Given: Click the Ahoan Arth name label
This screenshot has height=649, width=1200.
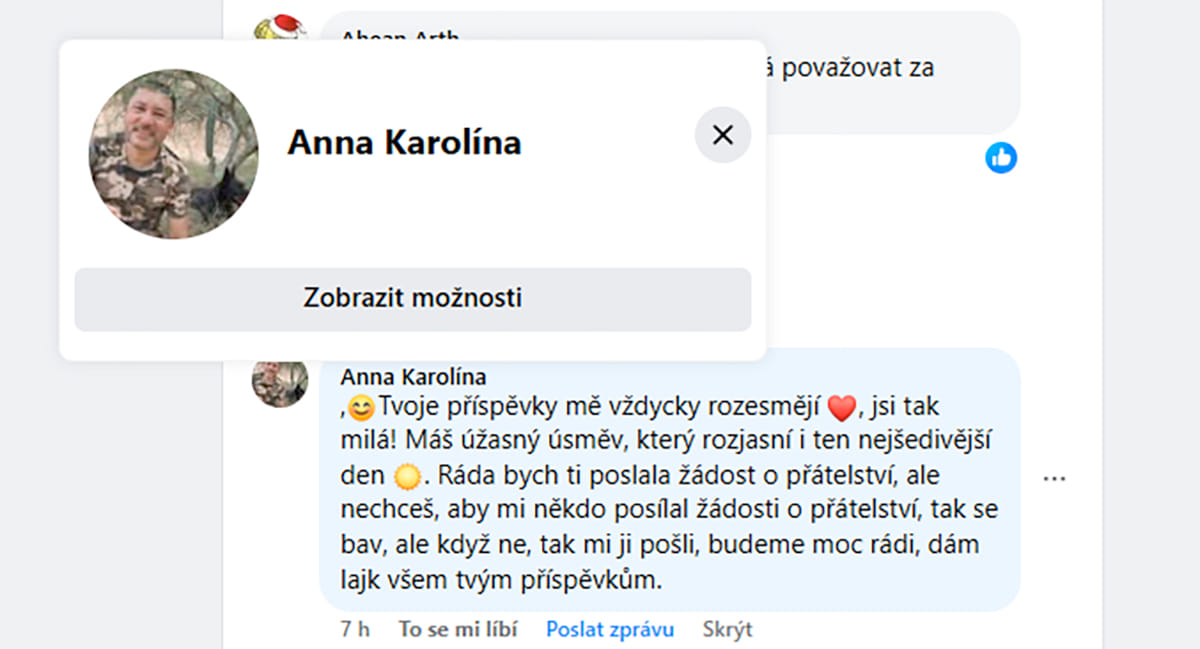Looking at the screenshot, I should (x=402, y=38).
